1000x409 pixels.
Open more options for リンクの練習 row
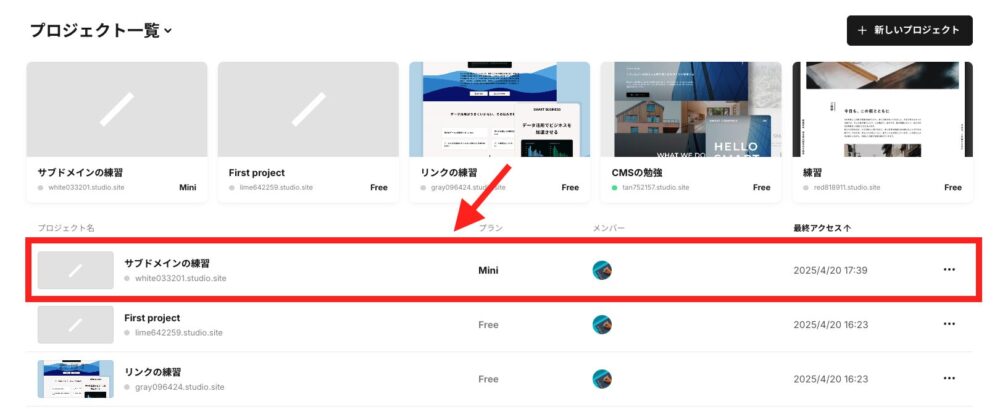coord(949,378)
